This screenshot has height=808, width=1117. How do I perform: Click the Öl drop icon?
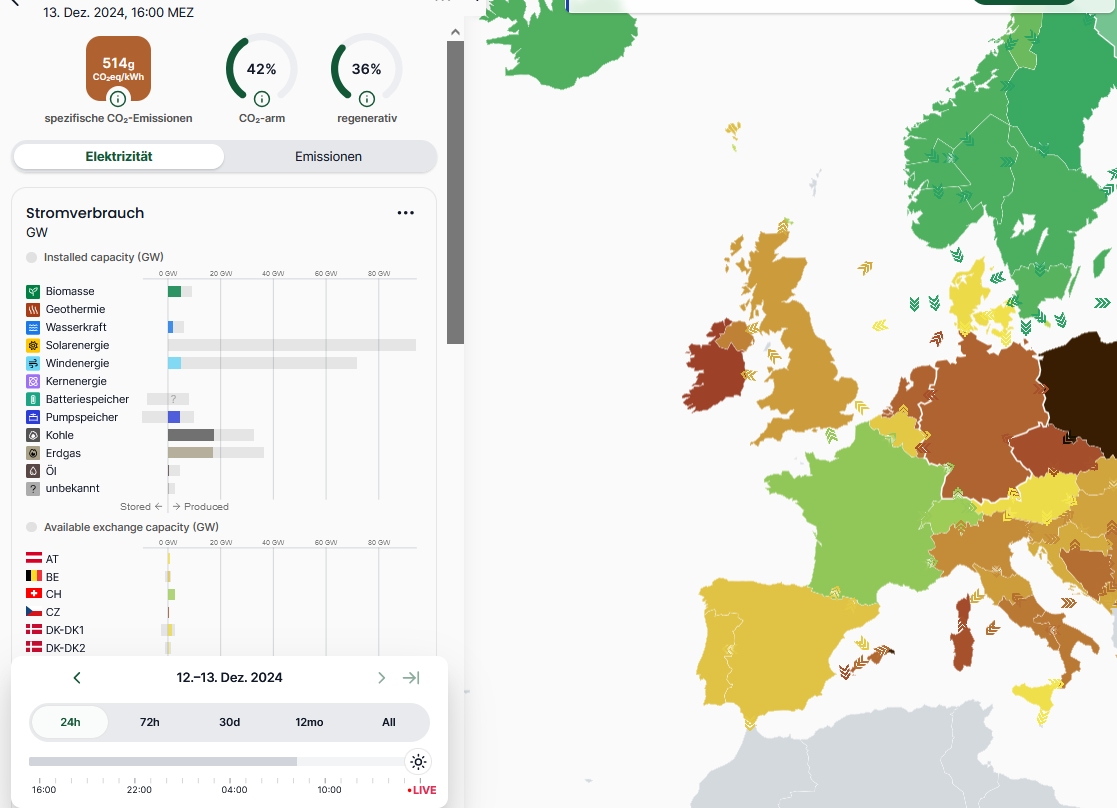click(x=33, y=471)
